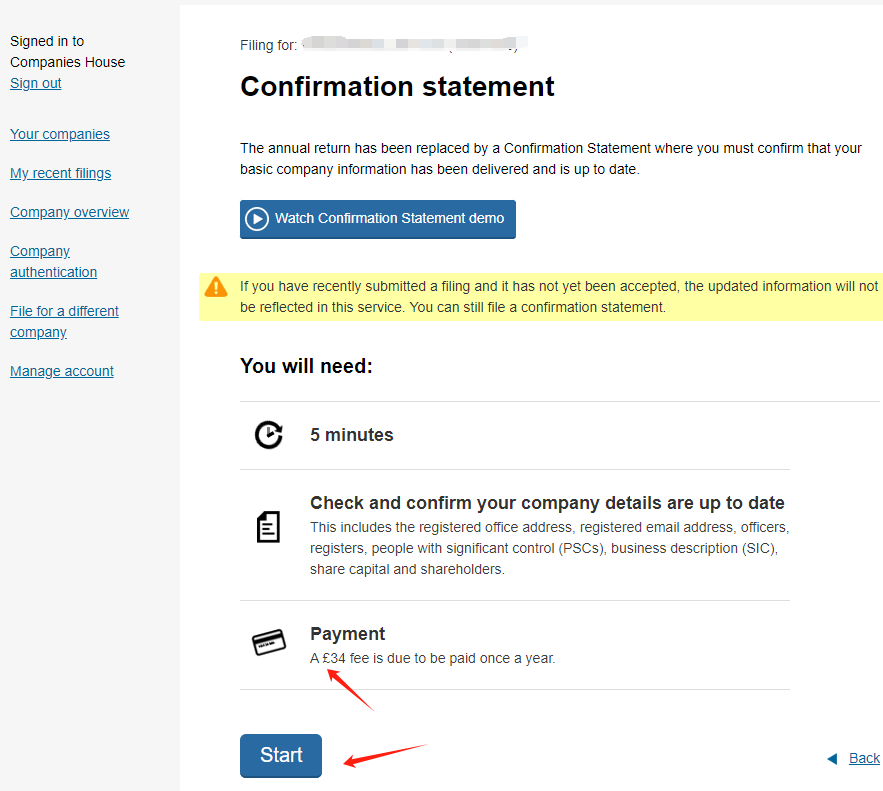
Task: Open Your companies page
Action: coord(60,134)
